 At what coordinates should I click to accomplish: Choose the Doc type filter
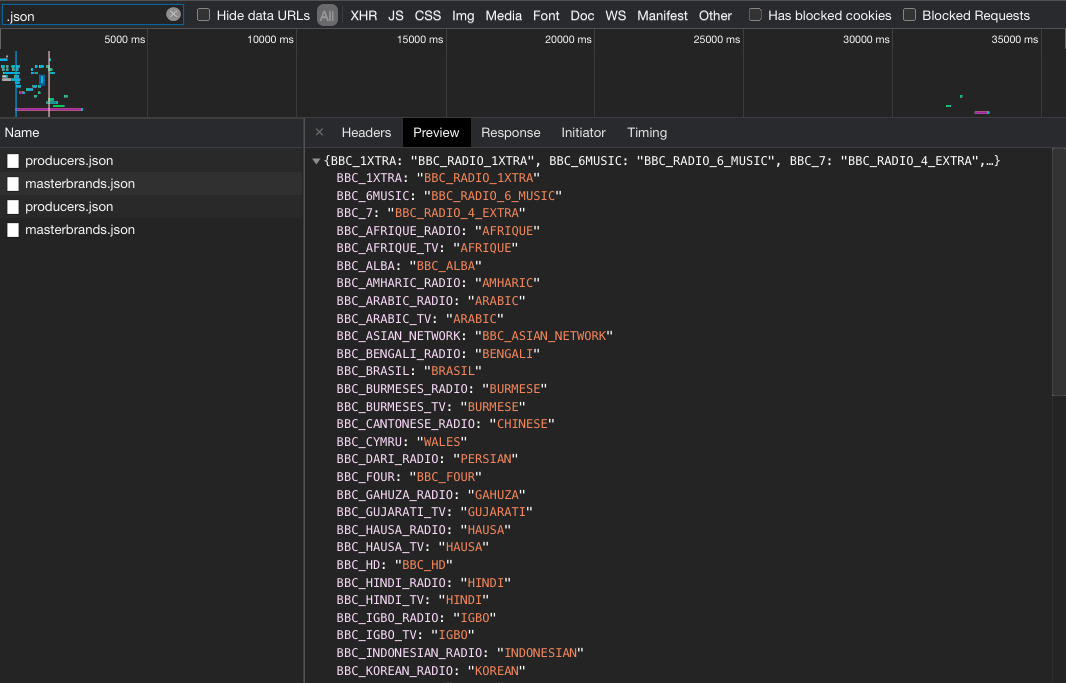tap(582, 16)
